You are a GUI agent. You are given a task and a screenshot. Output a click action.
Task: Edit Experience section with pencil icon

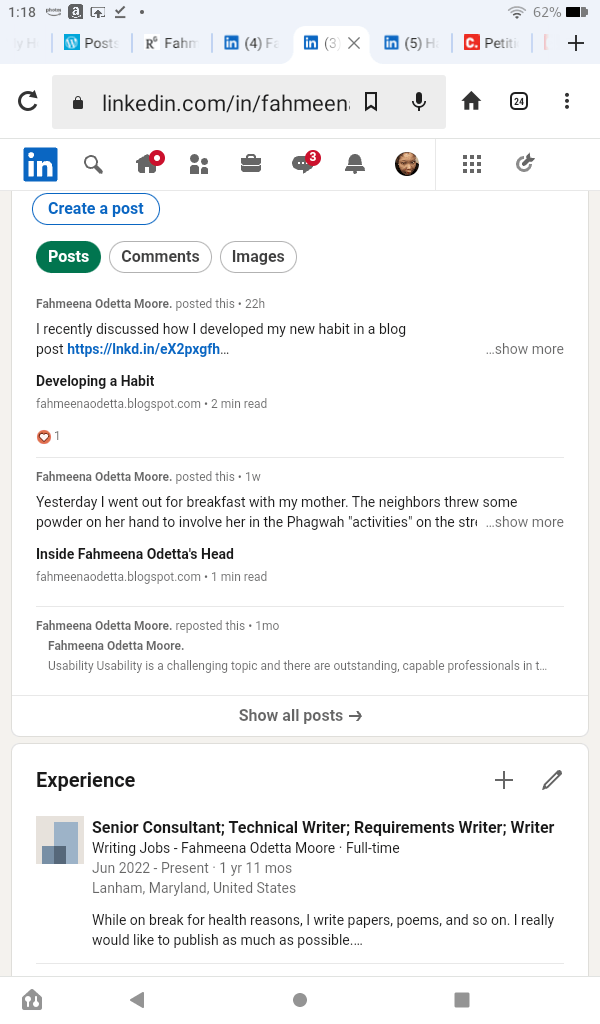(552, 780)
